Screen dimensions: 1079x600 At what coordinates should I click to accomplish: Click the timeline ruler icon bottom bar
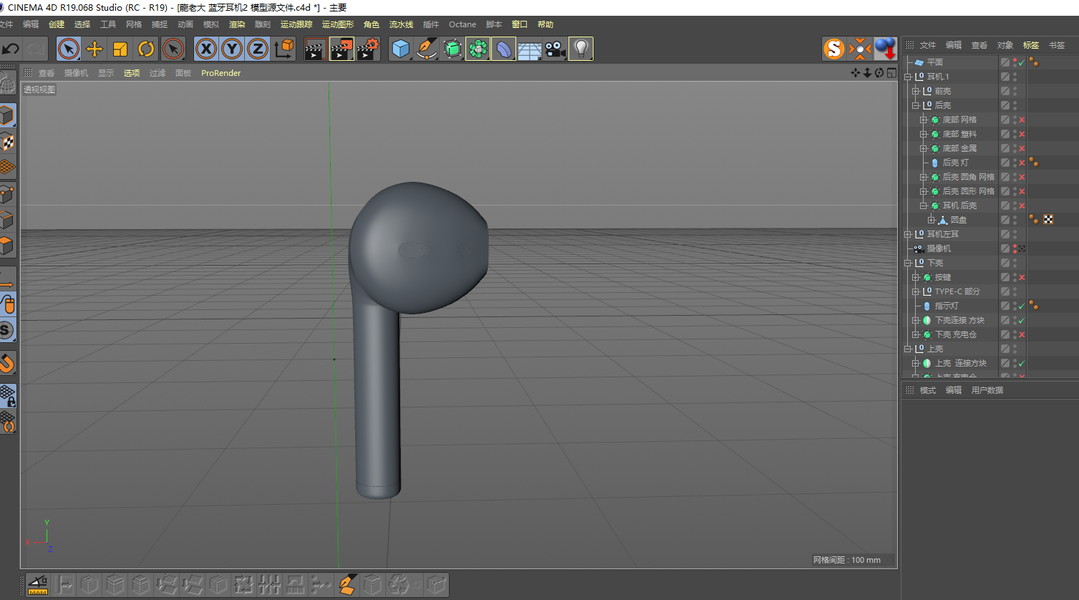[38, 585]
